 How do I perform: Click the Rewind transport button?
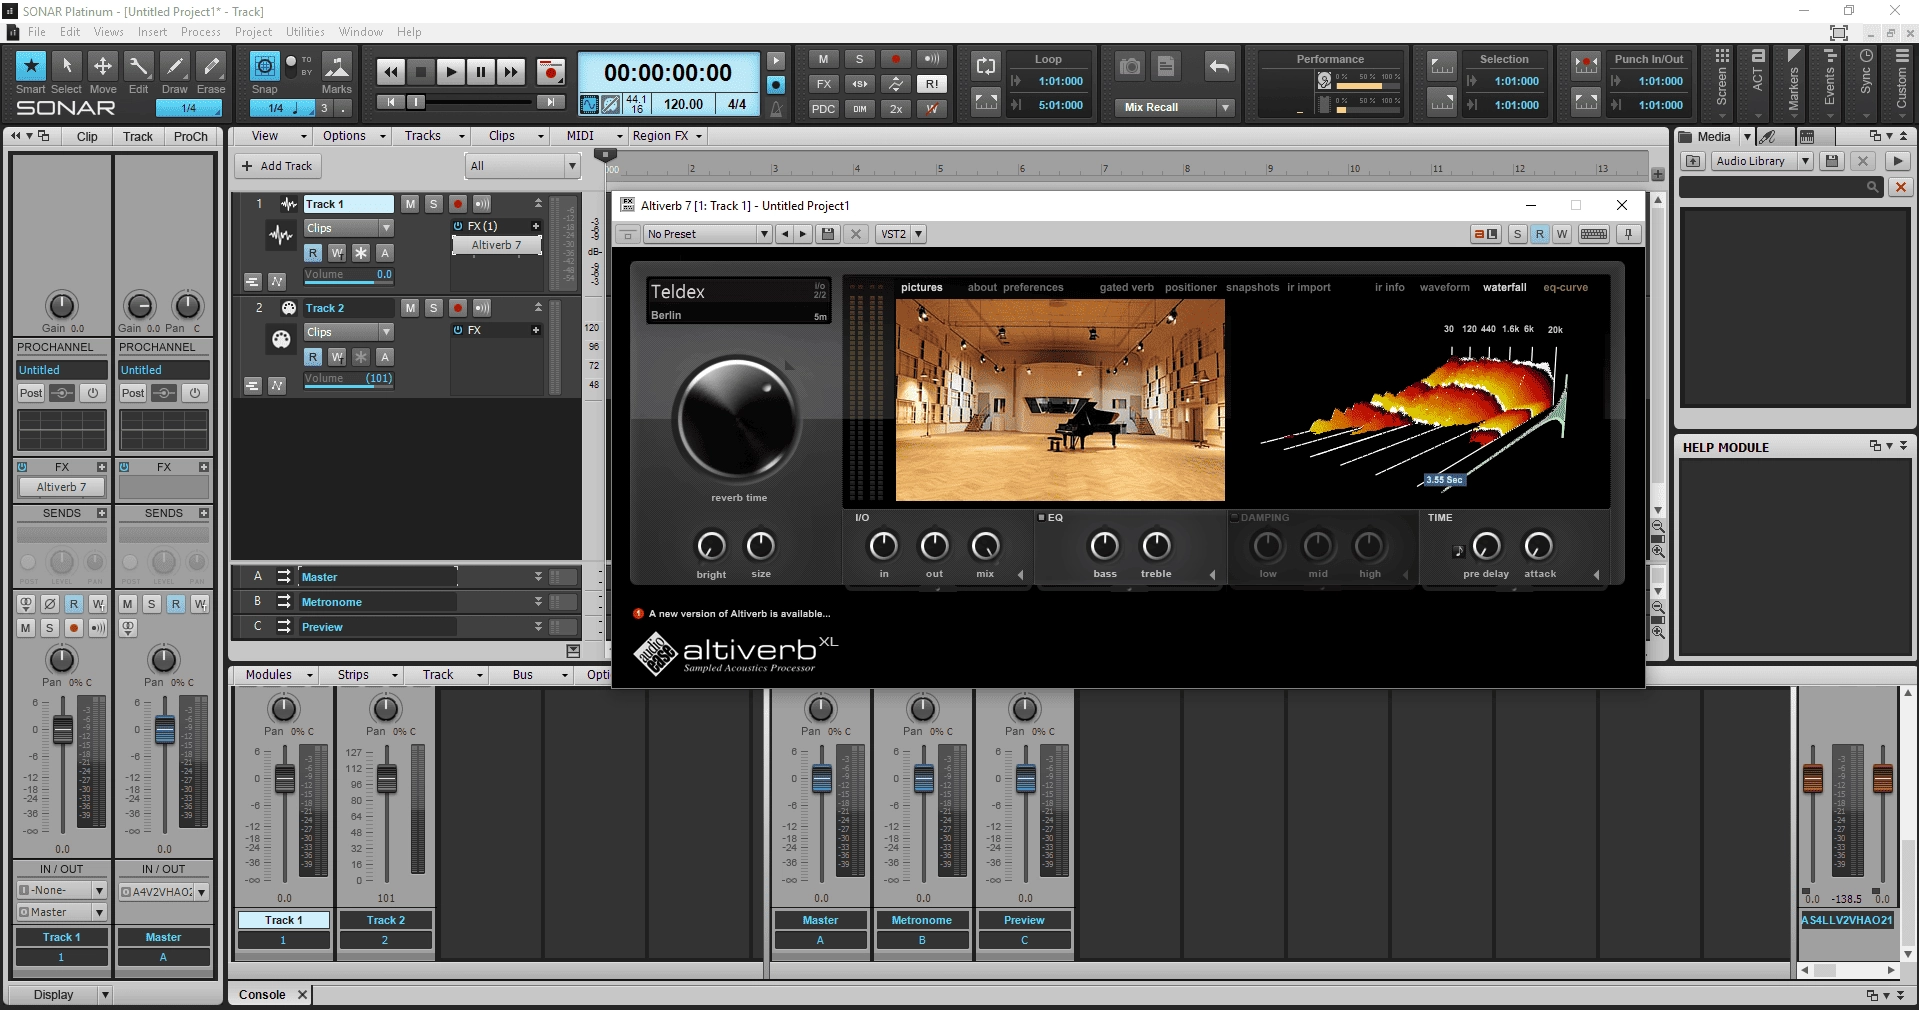[x=391, y=71]
